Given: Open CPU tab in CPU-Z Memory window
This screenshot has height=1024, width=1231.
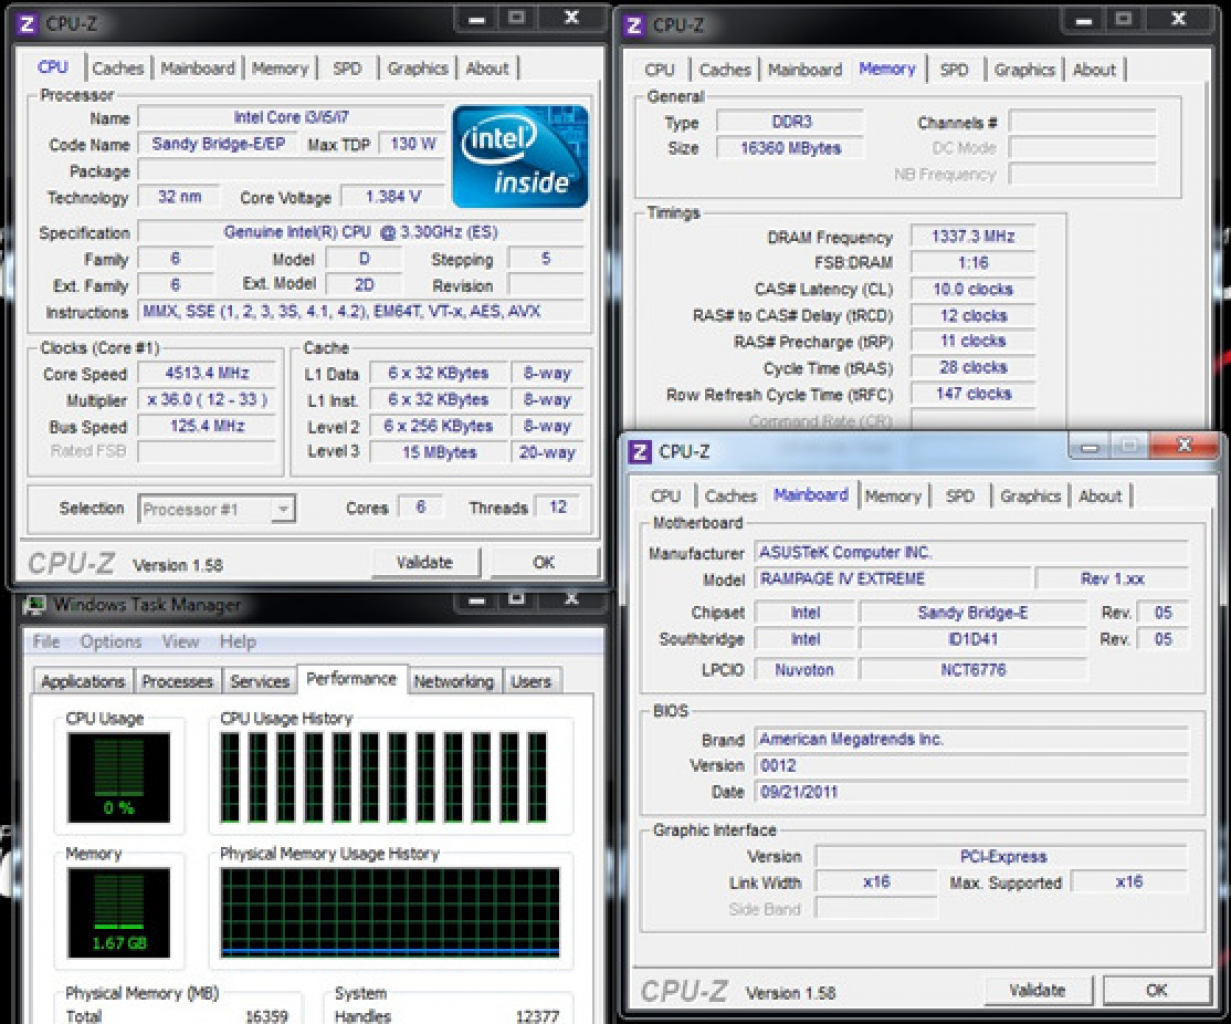Looking at the screenshot, I should point(660,70).
